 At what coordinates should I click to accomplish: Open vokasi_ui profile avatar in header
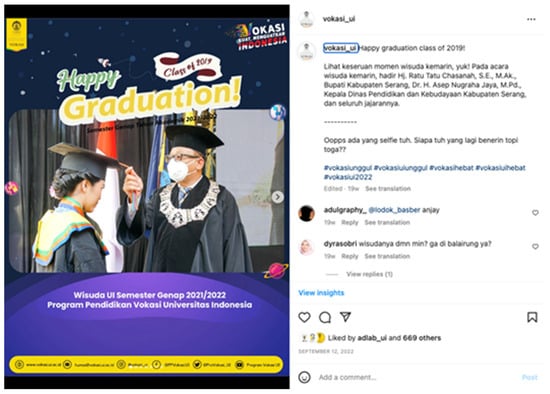click(307, 19)
